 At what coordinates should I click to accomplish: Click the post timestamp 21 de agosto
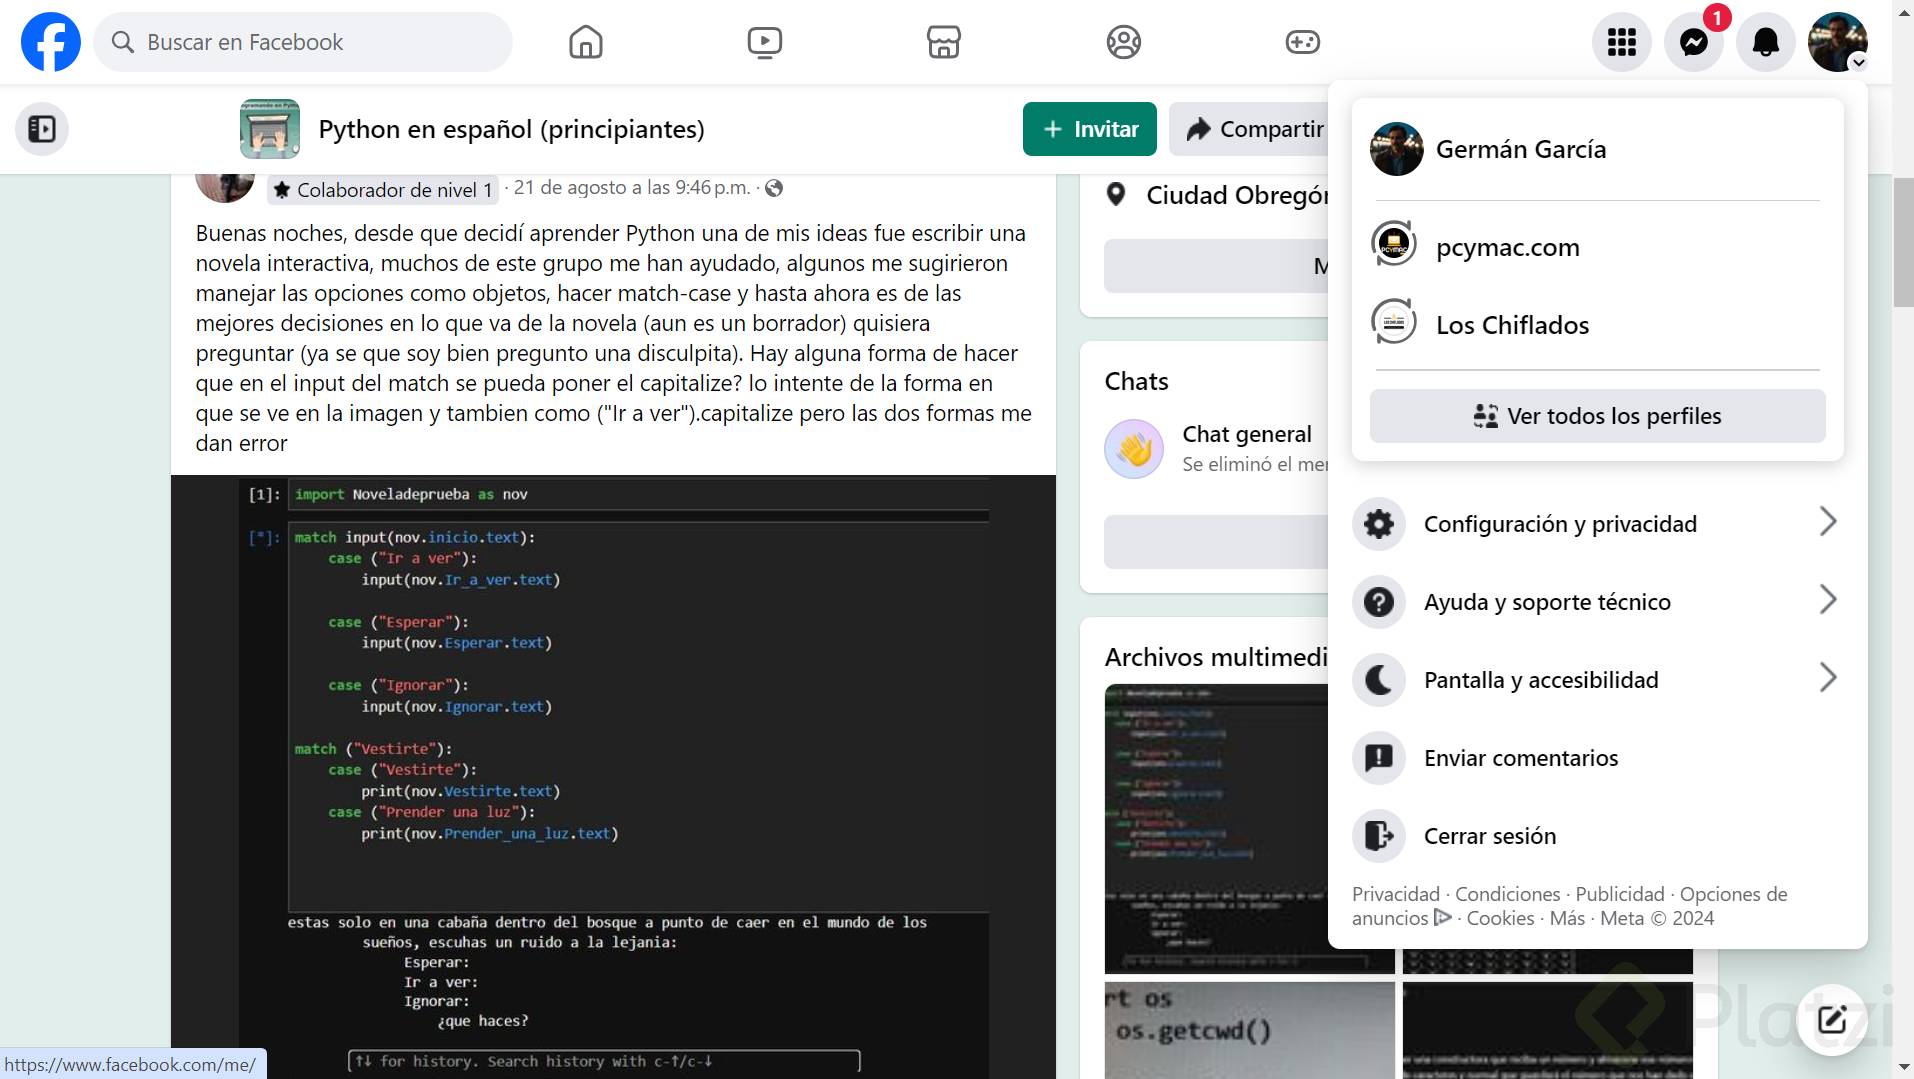click(632, 188)
